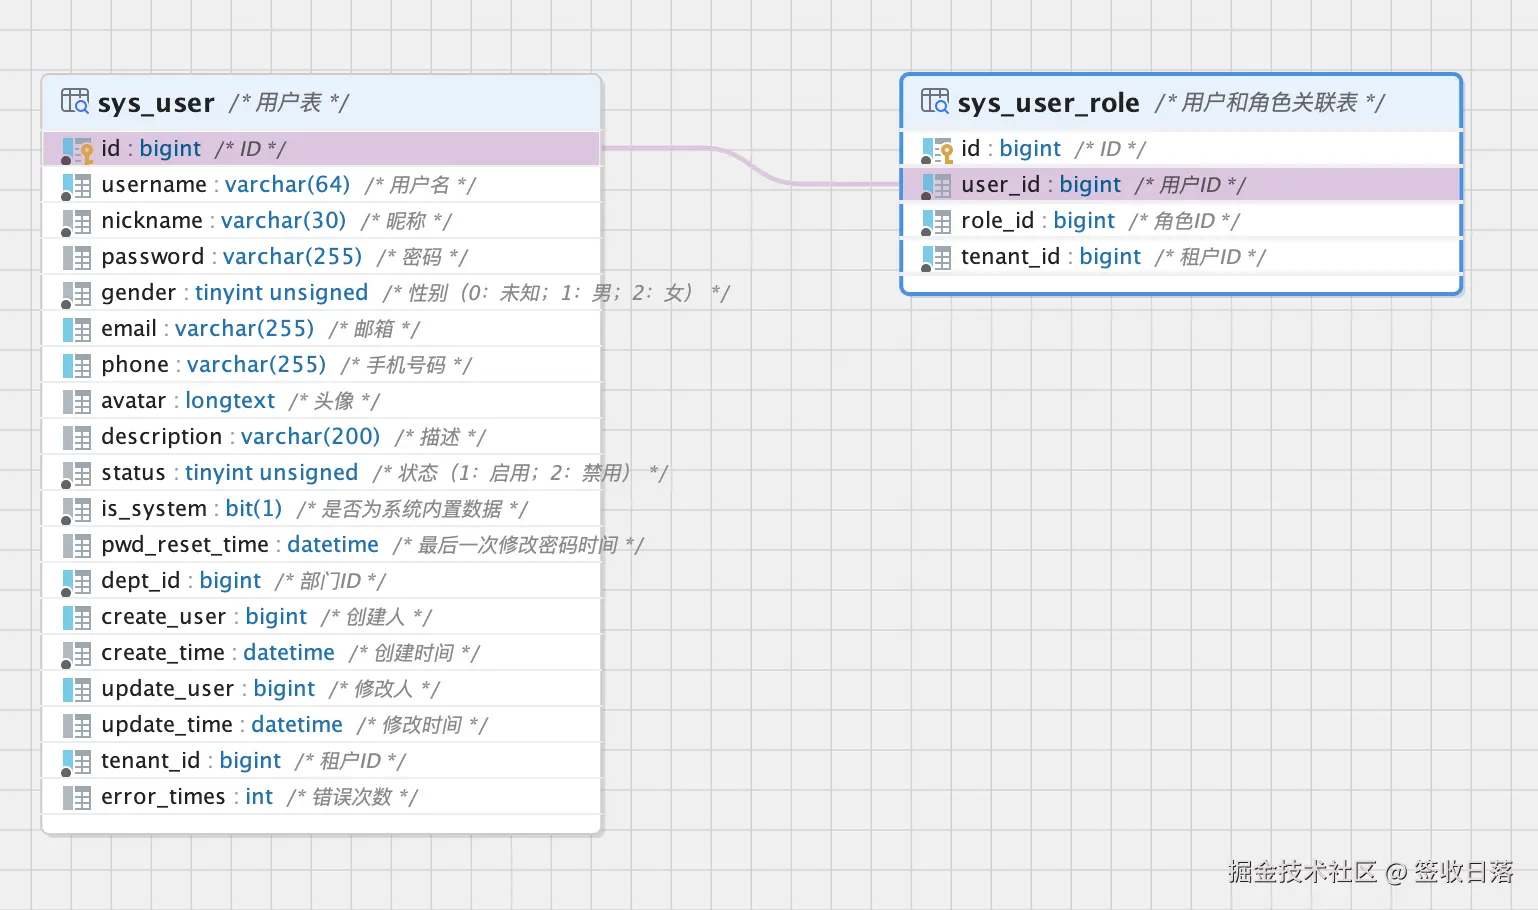Click the bigint type of user_id

click(1090, 185)
